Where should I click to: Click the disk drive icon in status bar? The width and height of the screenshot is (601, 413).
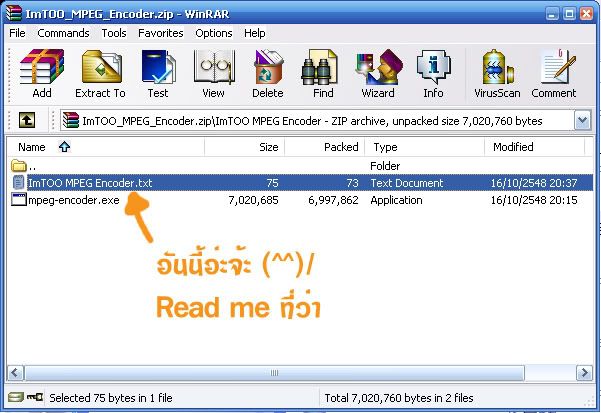[x=16, y=397]
